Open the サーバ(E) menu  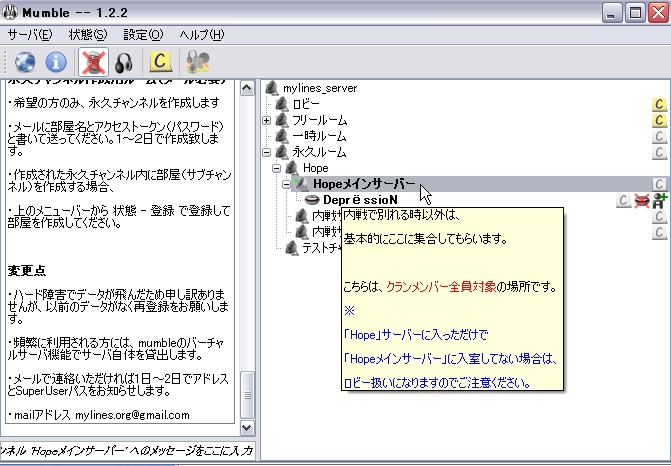click(30, 35)
